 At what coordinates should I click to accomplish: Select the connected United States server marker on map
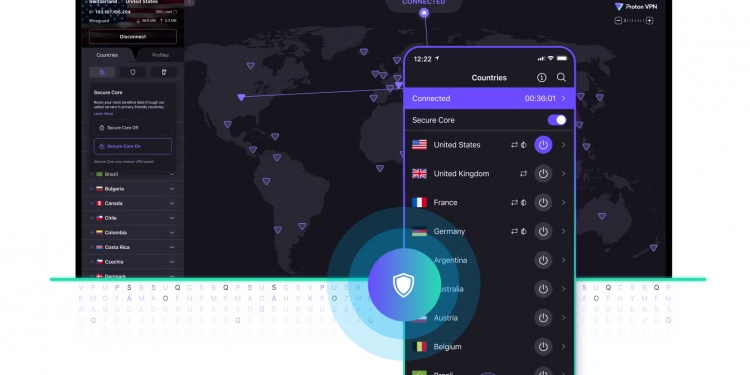[241, 97]
